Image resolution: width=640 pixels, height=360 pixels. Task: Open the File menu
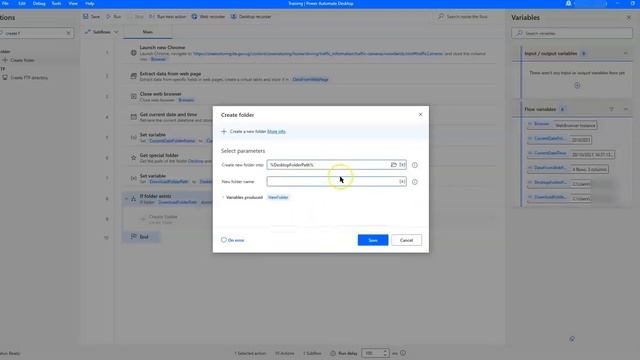tap(5, 3)
